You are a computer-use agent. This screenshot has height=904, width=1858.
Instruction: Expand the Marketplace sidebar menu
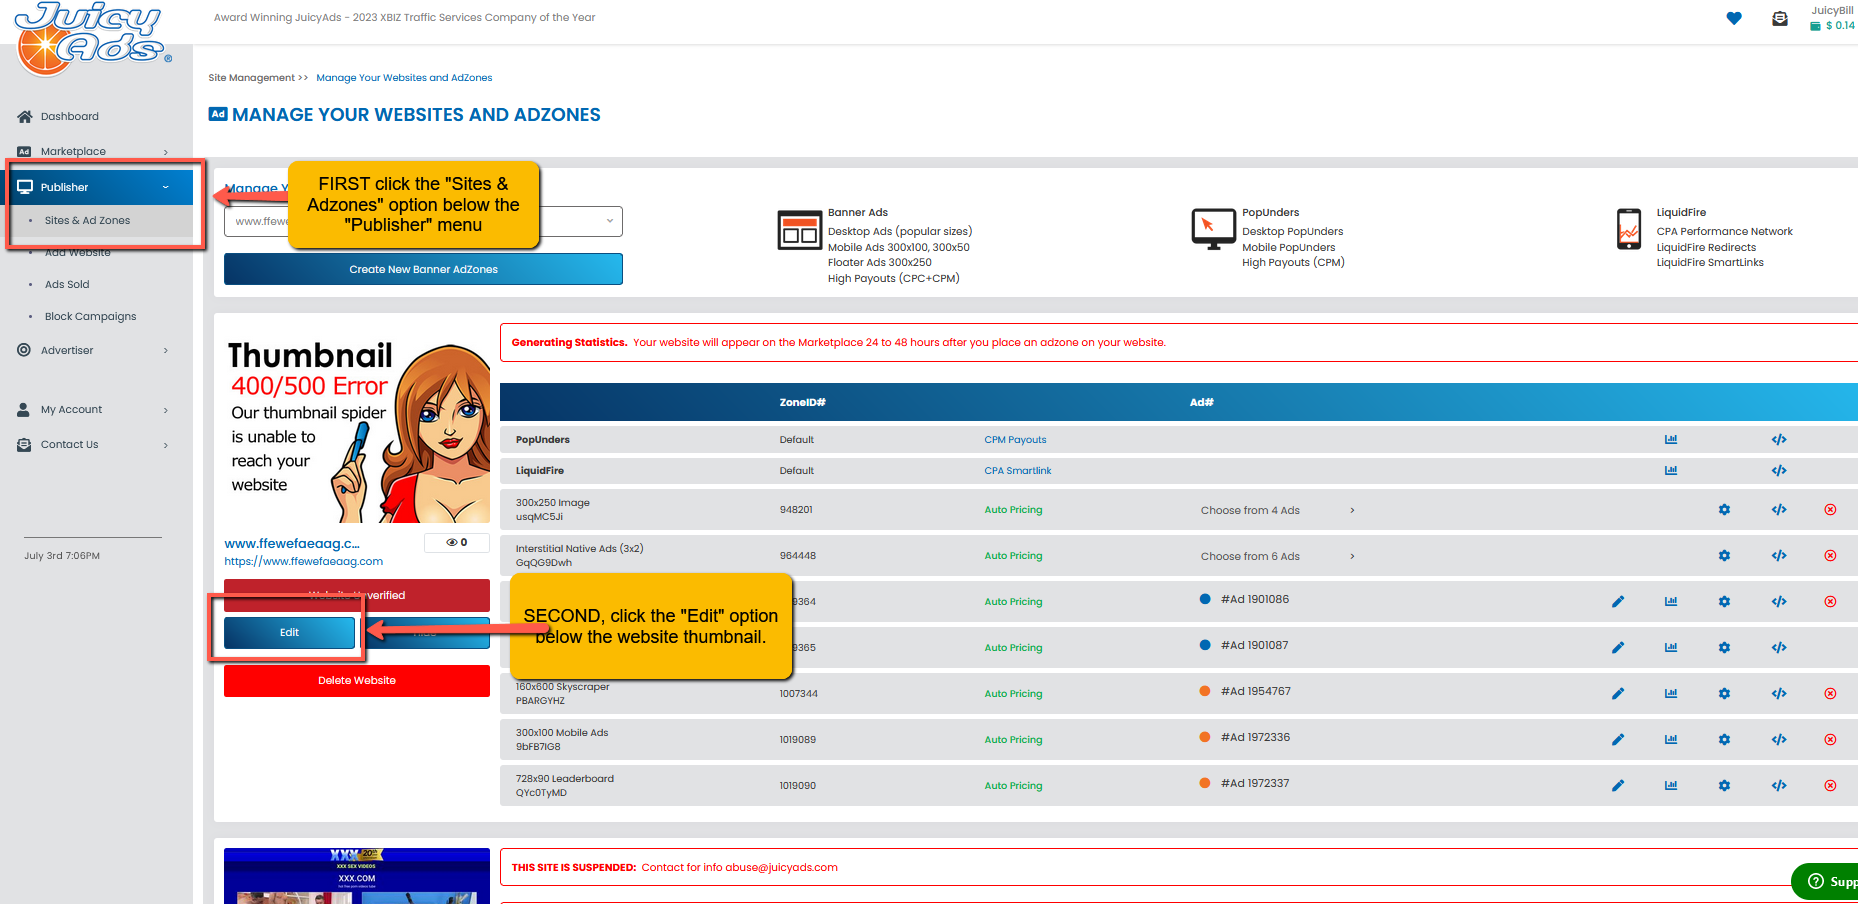[93, 152]
